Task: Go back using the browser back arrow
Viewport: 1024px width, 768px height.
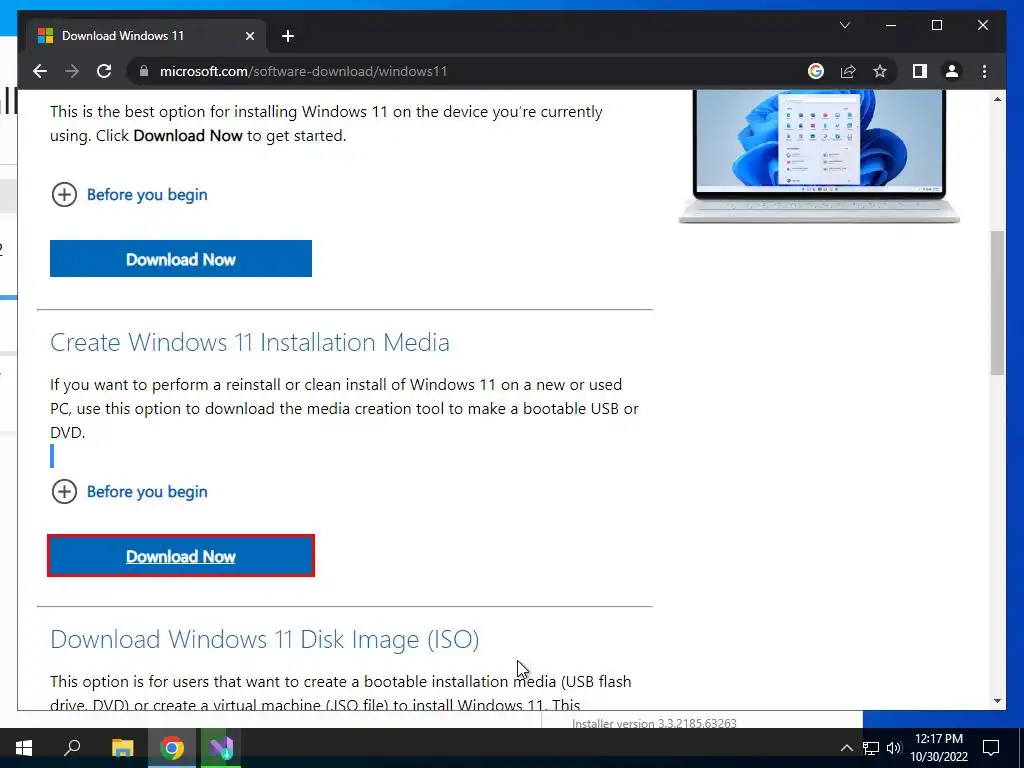Action: (x=40, y=71)
